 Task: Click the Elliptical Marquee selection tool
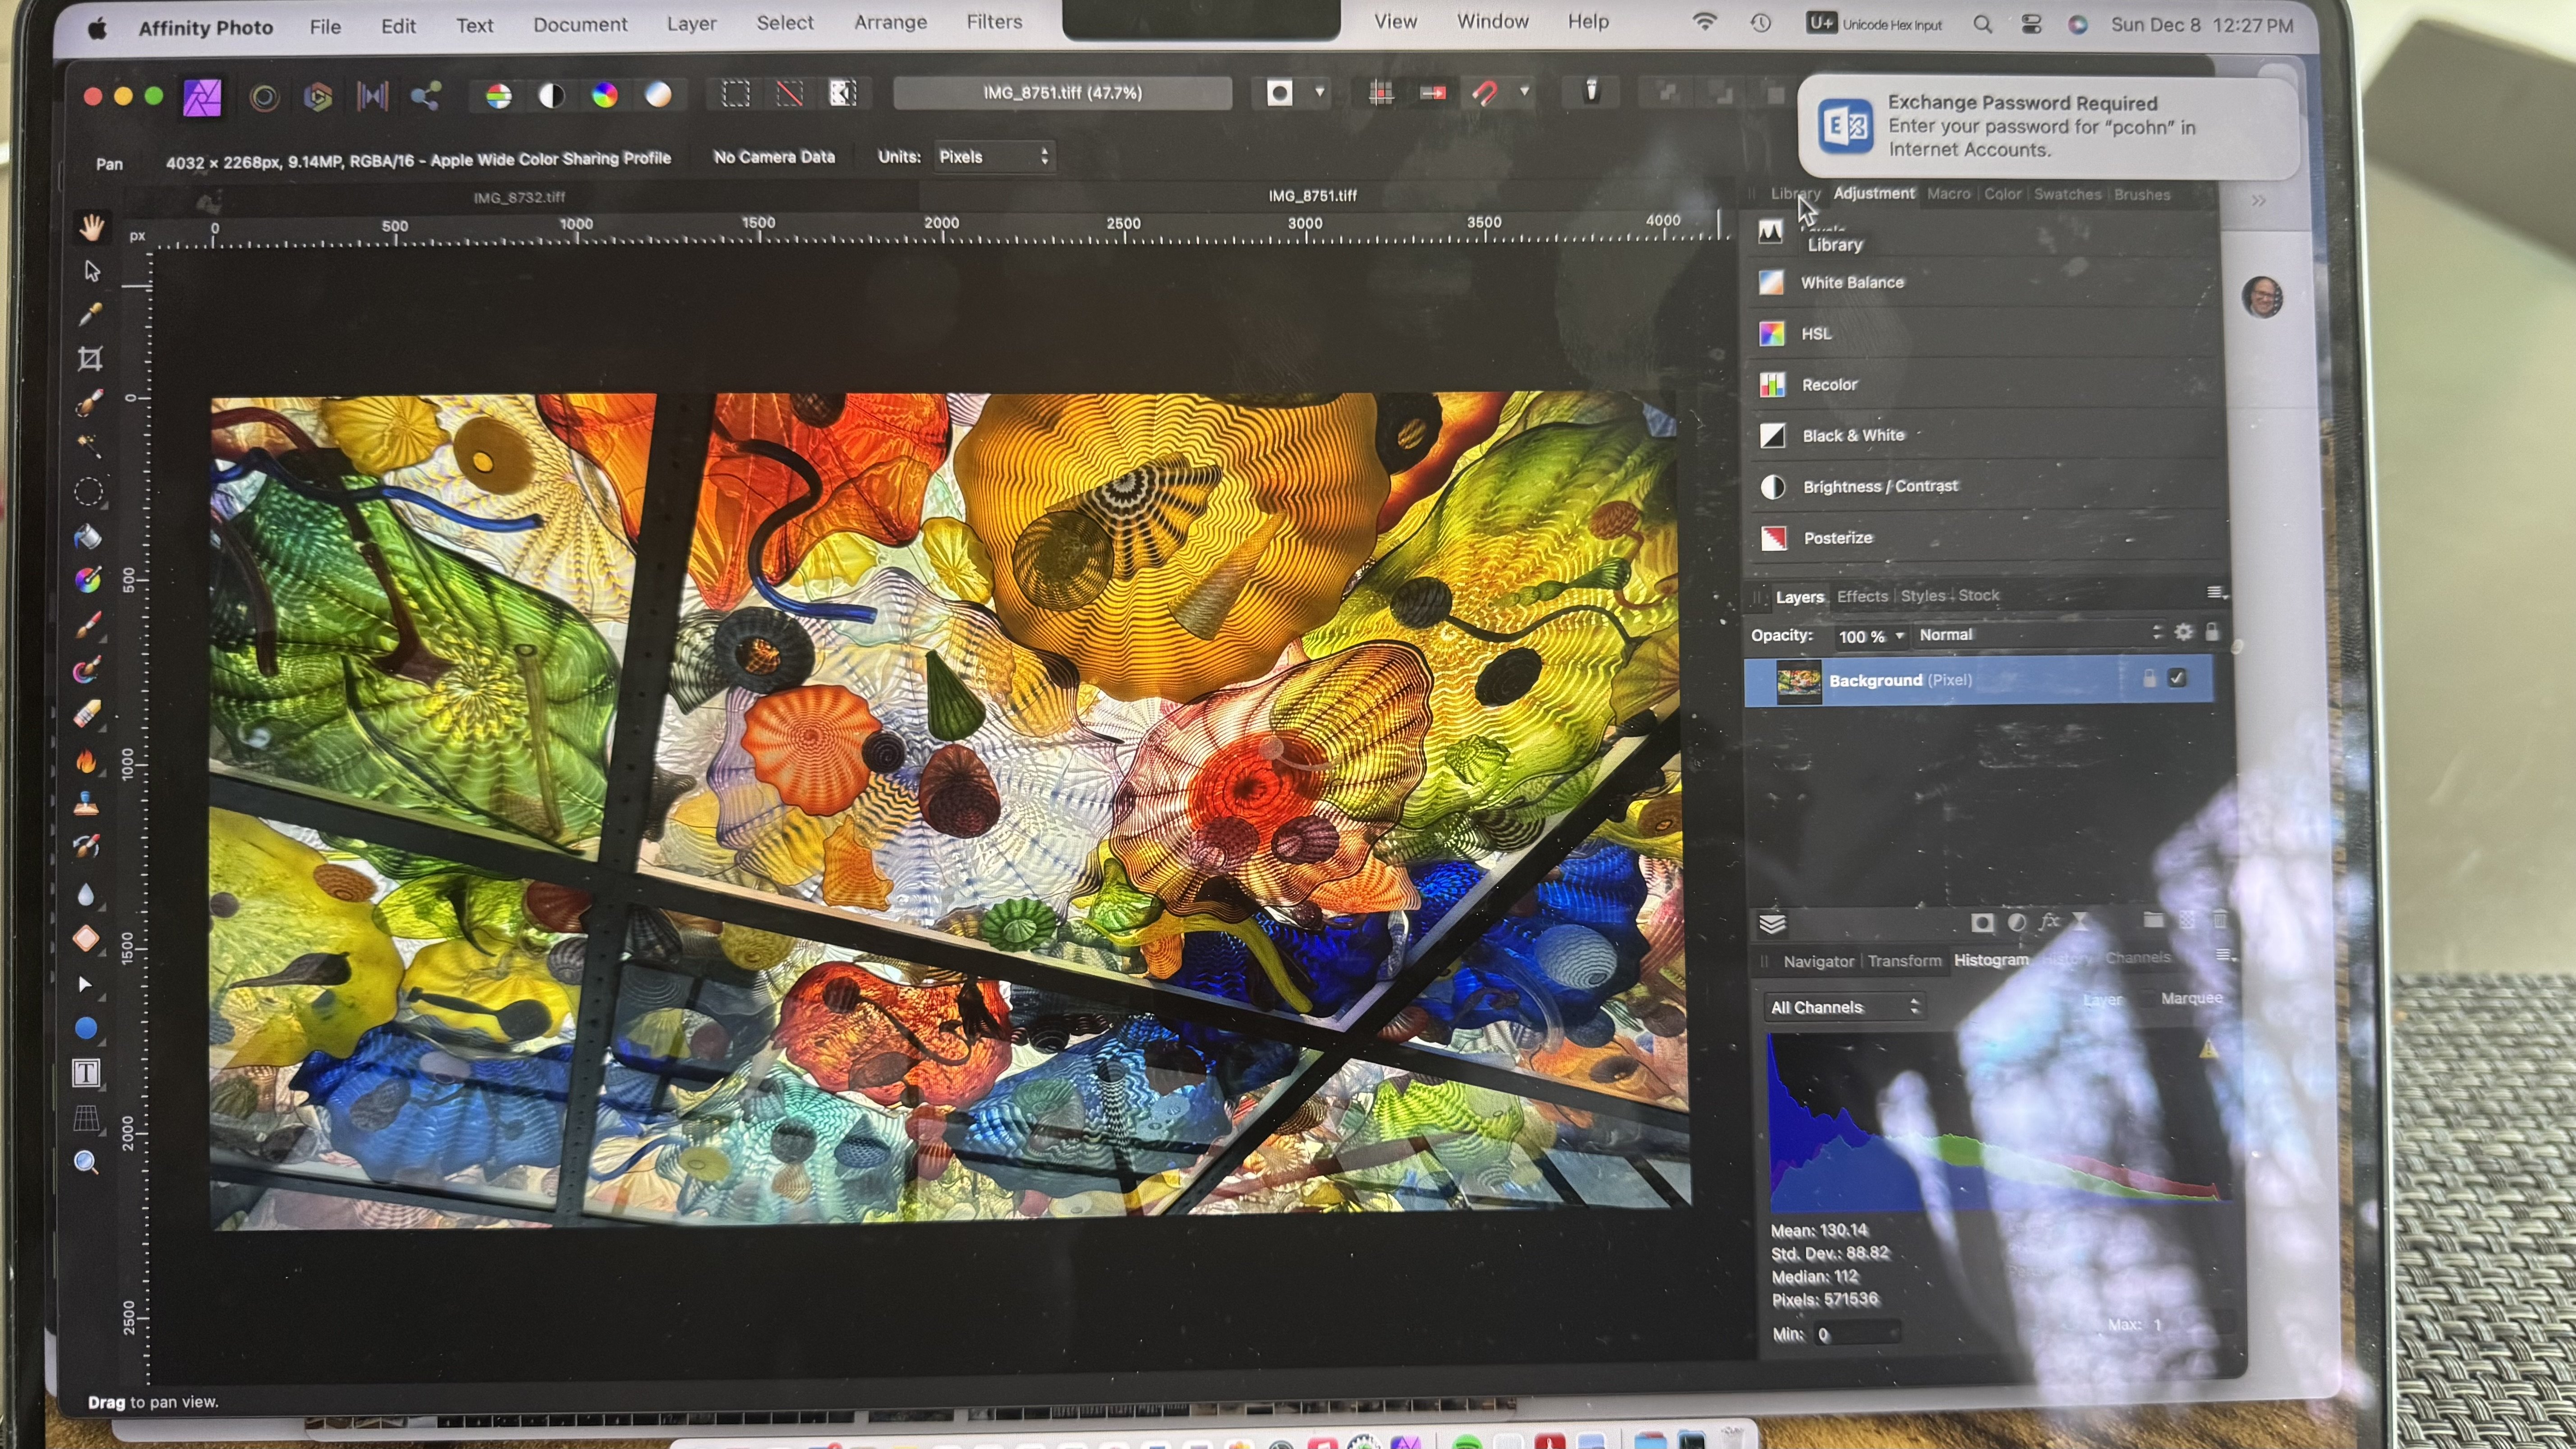click(x=88, y=491)
